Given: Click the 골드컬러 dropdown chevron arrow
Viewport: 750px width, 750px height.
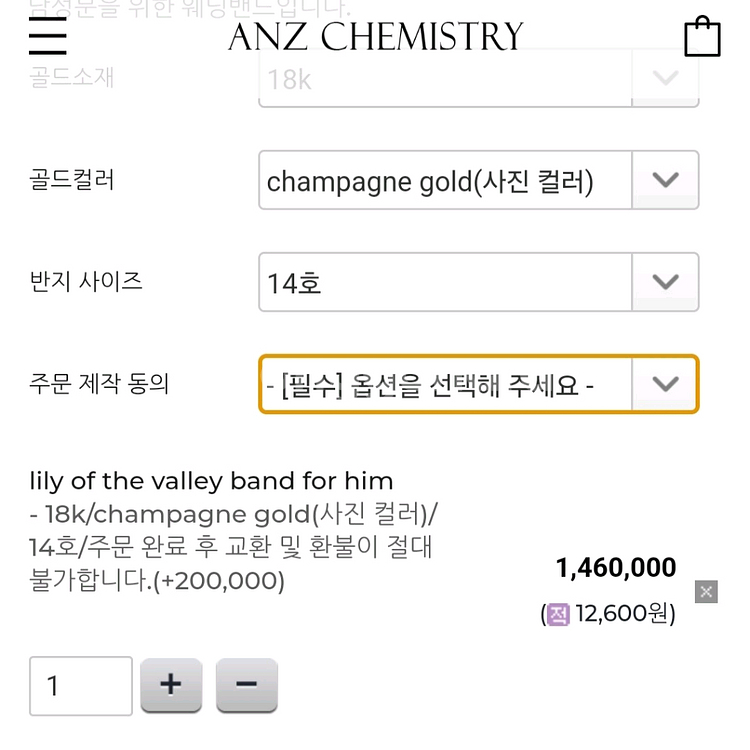Looking at the screenshot, I should [665, 180].
